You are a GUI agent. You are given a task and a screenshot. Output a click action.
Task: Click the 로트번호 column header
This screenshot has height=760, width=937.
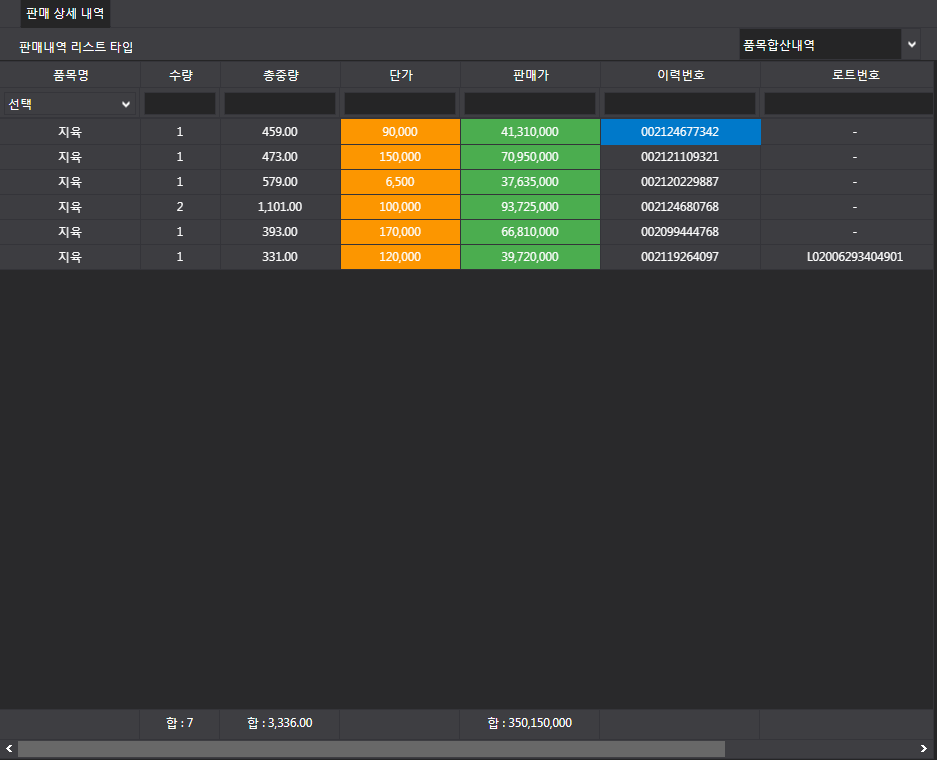tap(855, 75)
